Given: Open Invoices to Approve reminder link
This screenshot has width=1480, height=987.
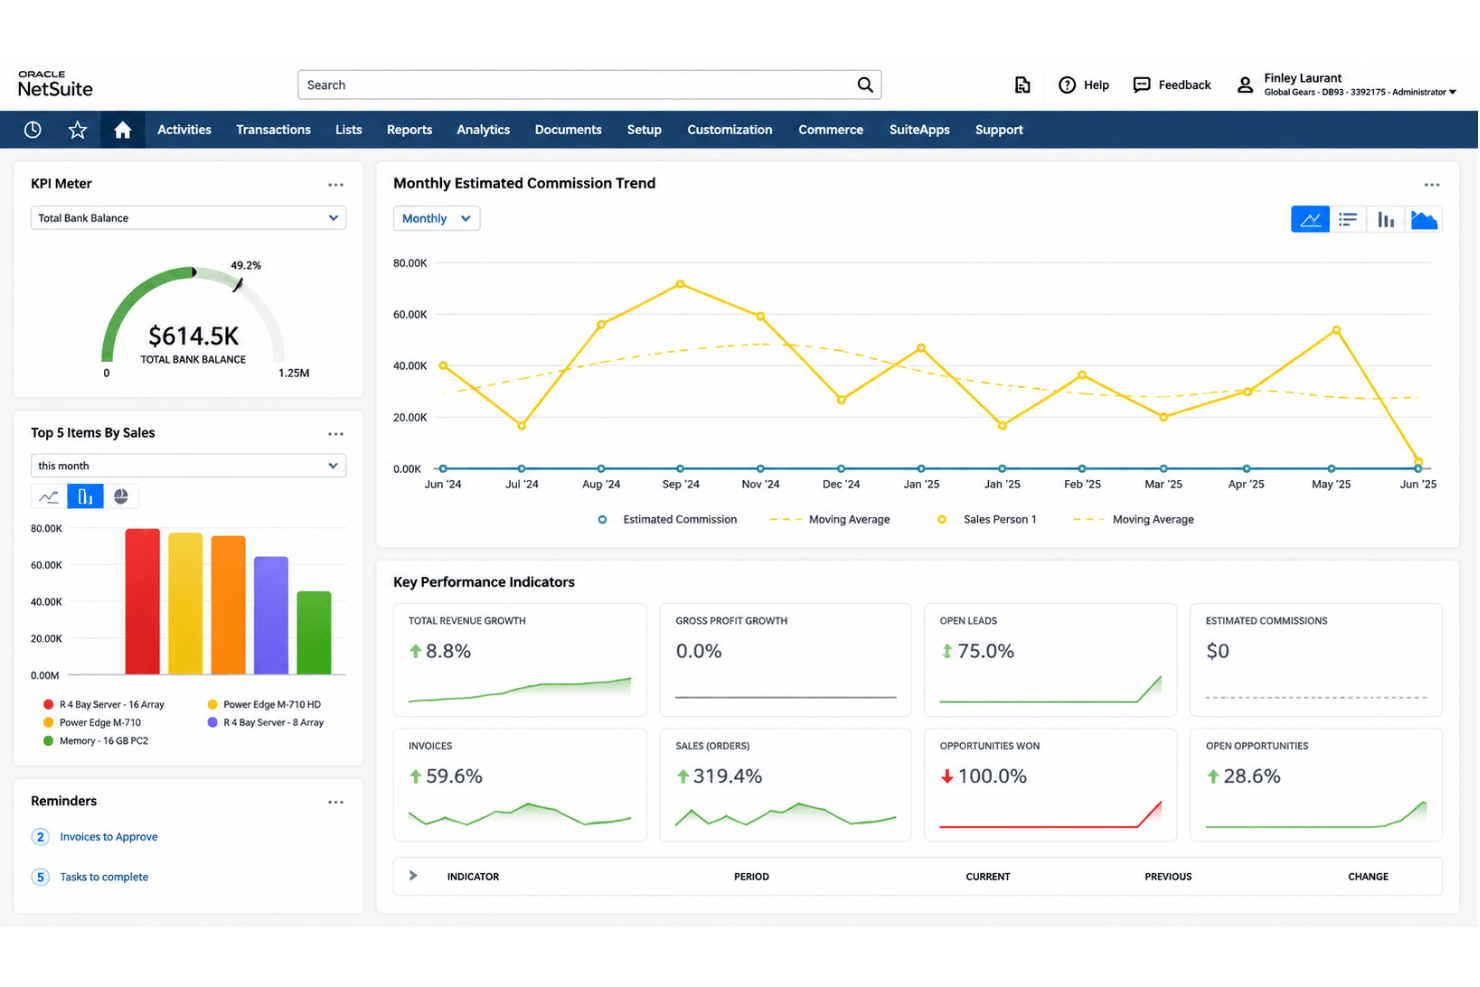Looking at the screenshot, I should [109, 837].
